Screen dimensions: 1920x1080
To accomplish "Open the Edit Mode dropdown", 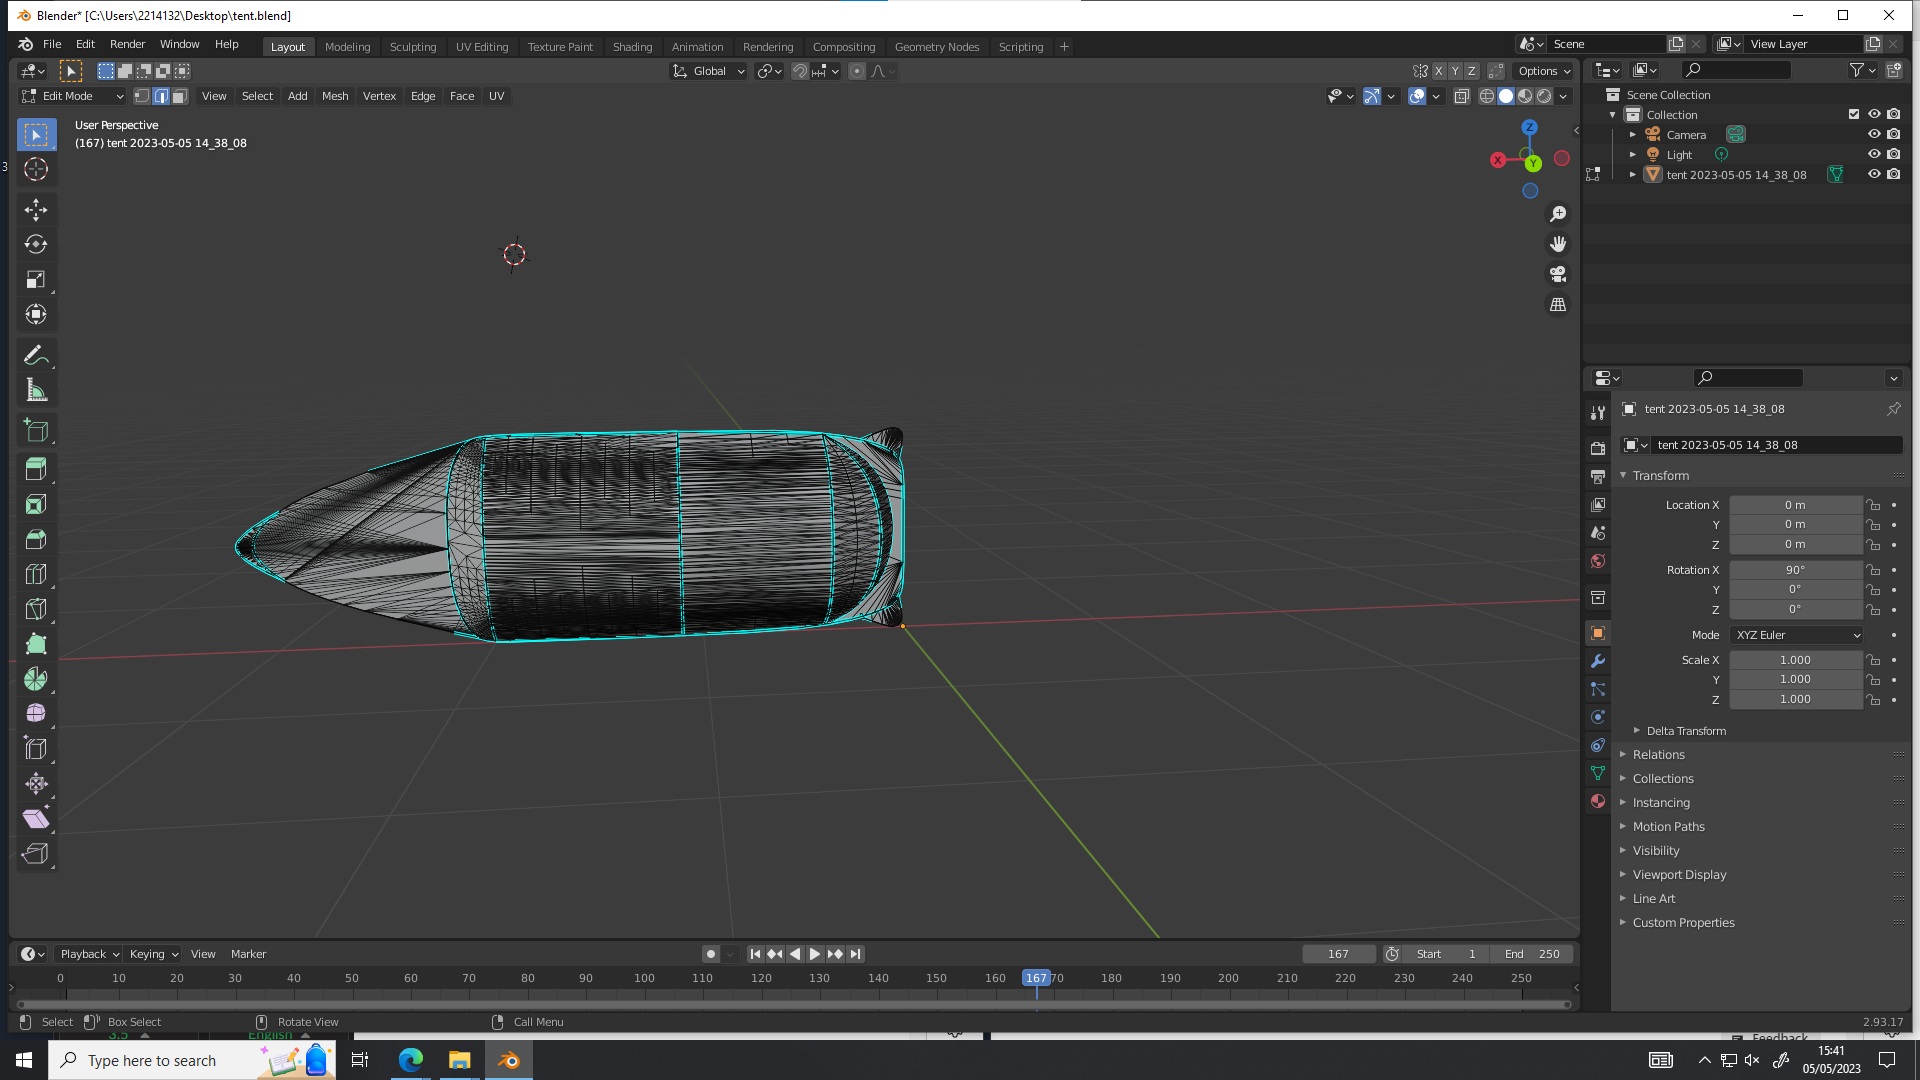I will click(x=73, y=96).
